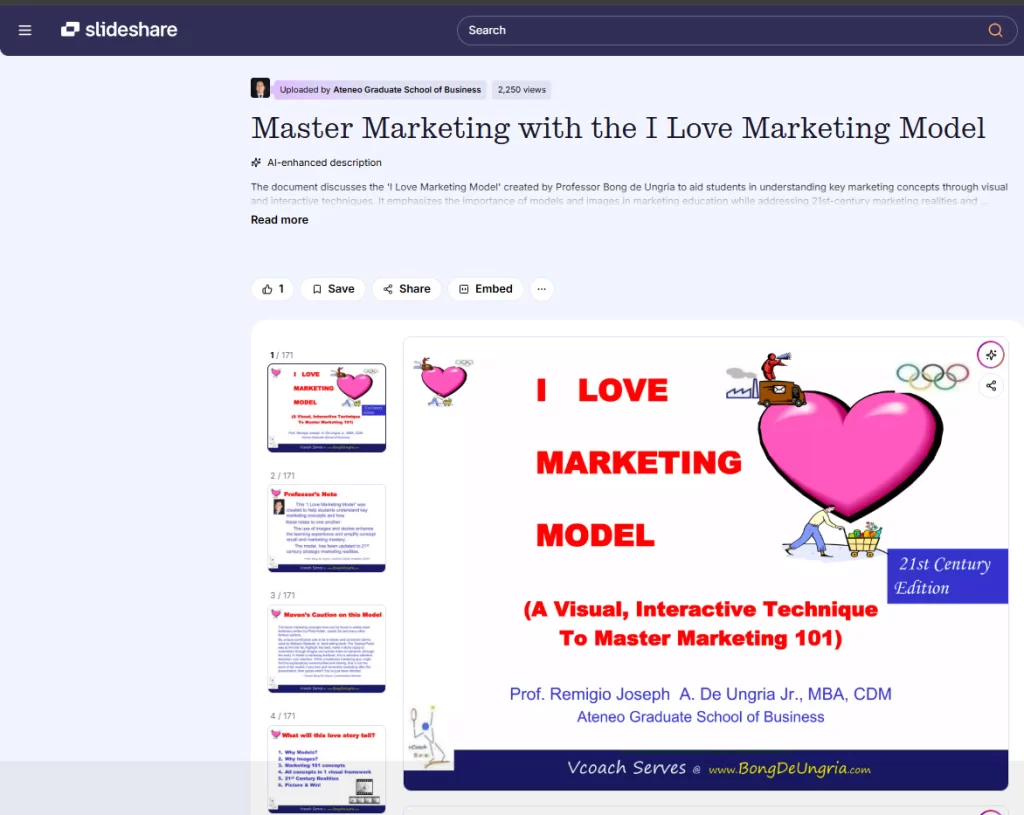Select slide 2 Professor's Note thumbnail
1024x815 pixels.
click(x=326, y=528)
